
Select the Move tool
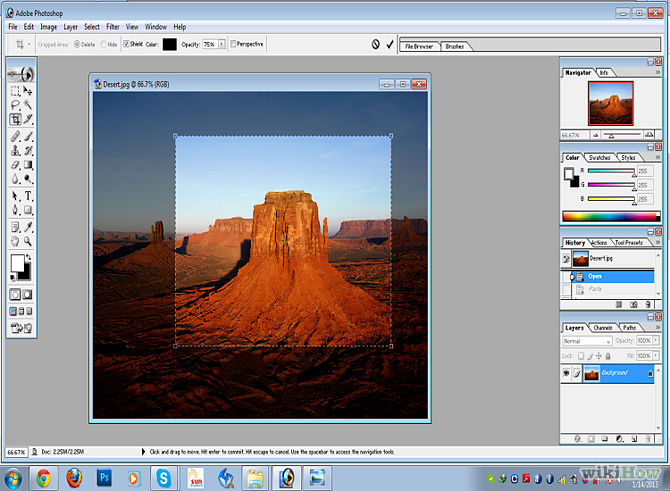click(28, 91)
